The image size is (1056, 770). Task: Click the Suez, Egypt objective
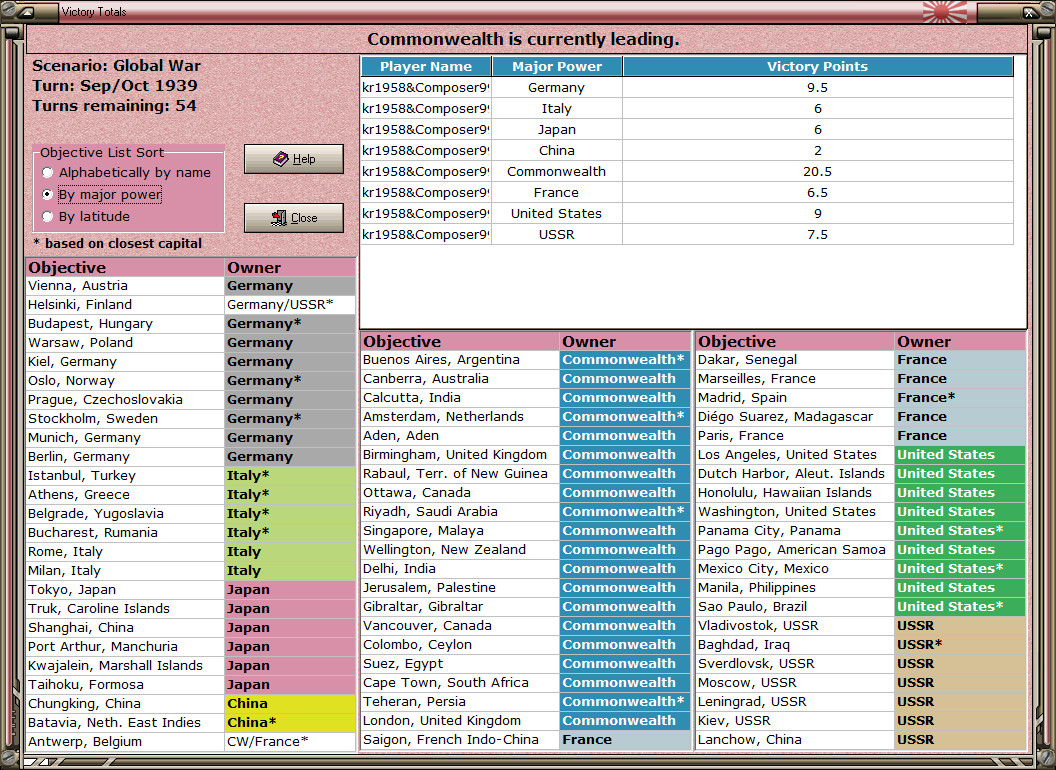click(460, 664)
